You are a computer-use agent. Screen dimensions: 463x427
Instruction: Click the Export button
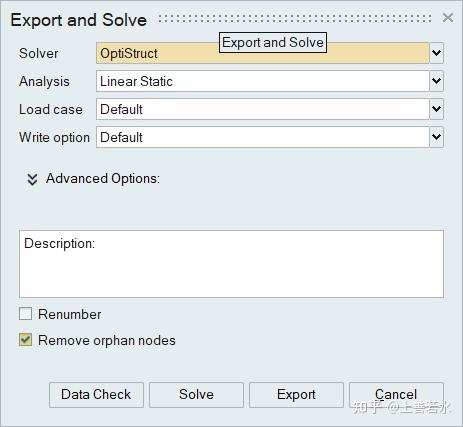[296, 395]
